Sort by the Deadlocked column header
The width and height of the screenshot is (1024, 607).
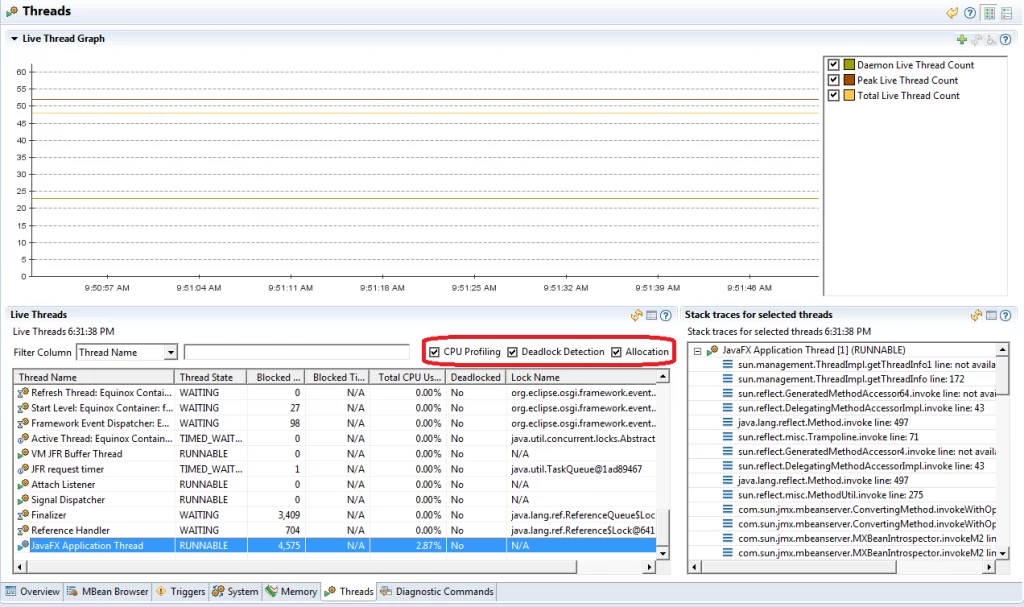pos(475,377)
